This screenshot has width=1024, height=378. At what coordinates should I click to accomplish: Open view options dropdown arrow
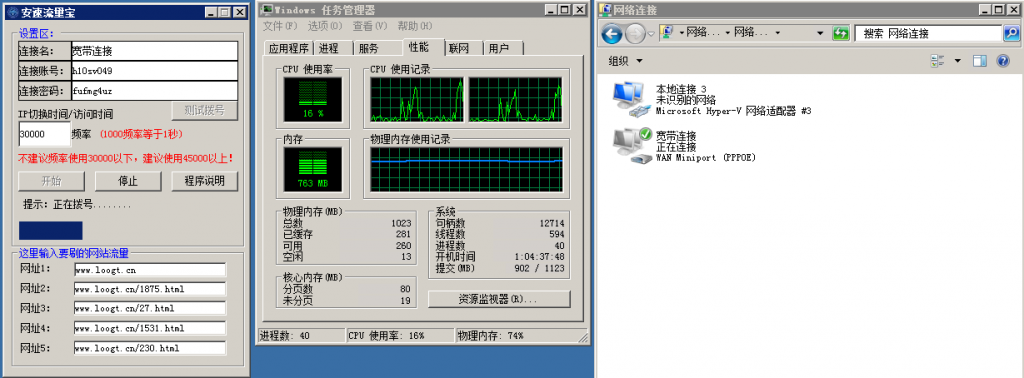coord(957,61)
